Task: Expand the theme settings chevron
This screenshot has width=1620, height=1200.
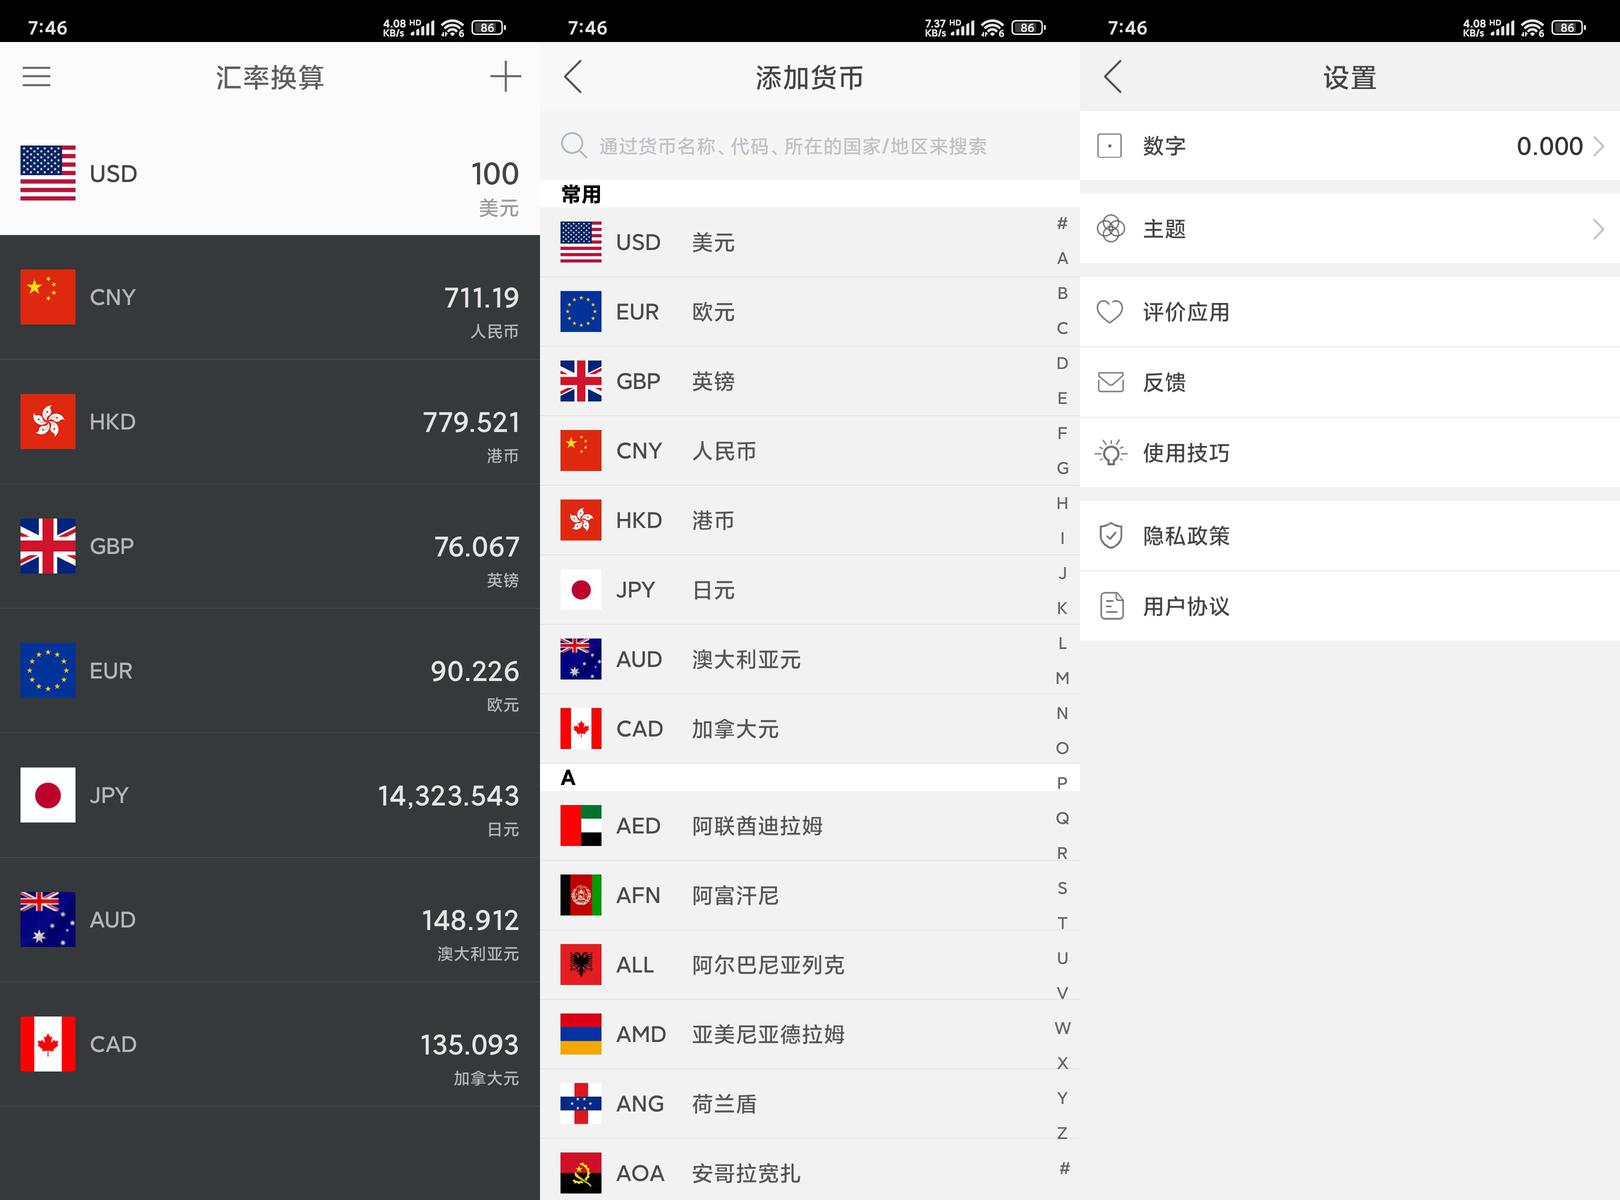Action: pyautogui.click(x=1598, y=229)
